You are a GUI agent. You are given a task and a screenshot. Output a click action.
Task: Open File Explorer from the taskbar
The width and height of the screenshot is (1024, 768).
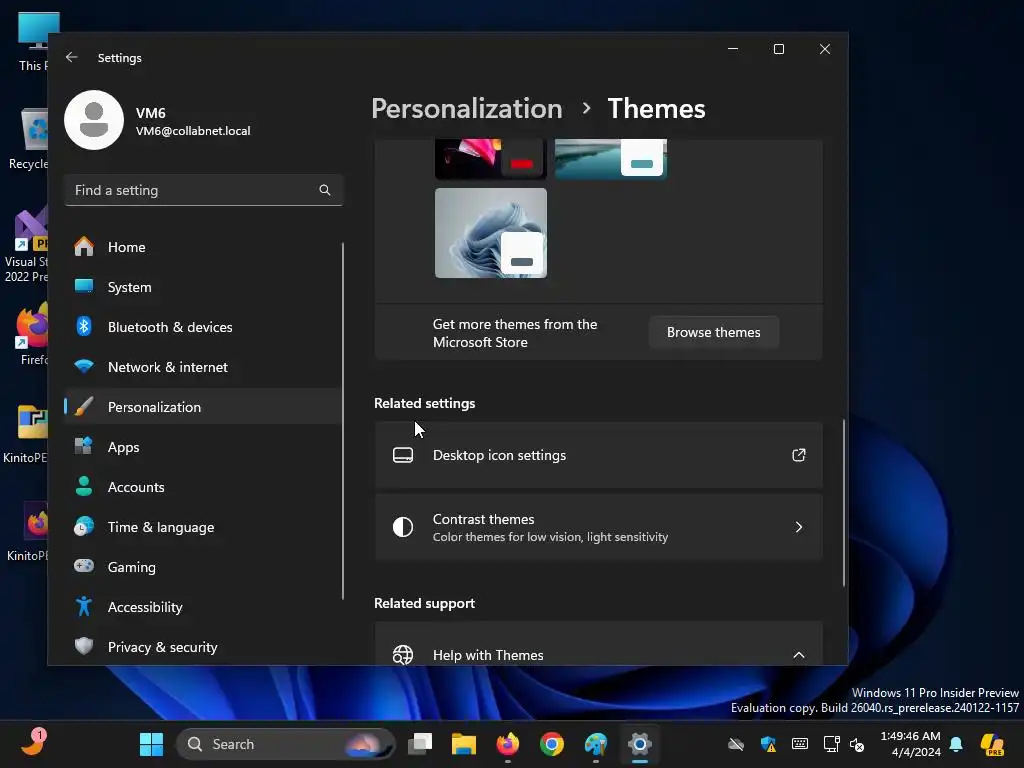(464, 744)
